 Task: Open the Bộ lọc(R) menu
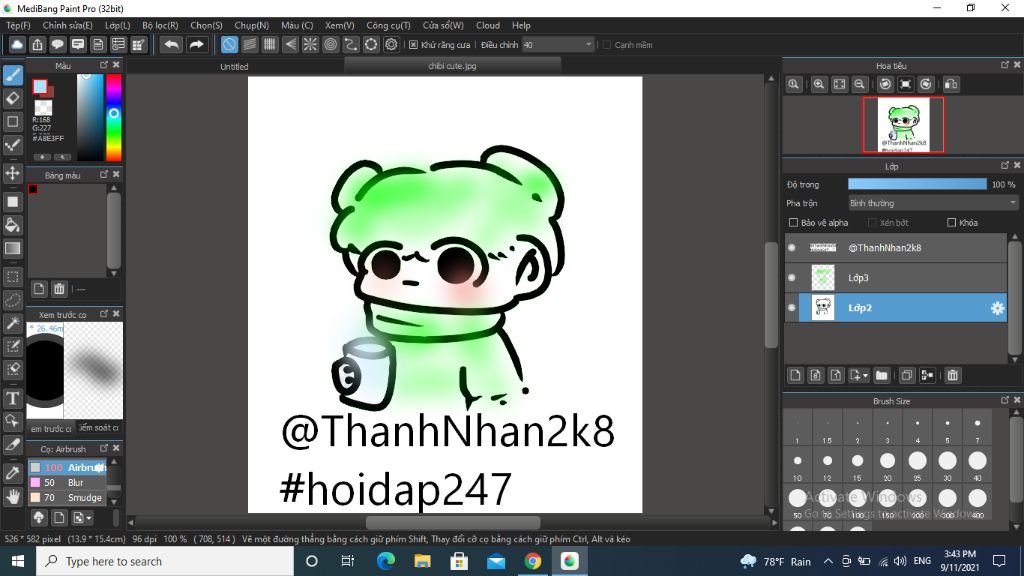pyautogui.click(x=160, y=25)
